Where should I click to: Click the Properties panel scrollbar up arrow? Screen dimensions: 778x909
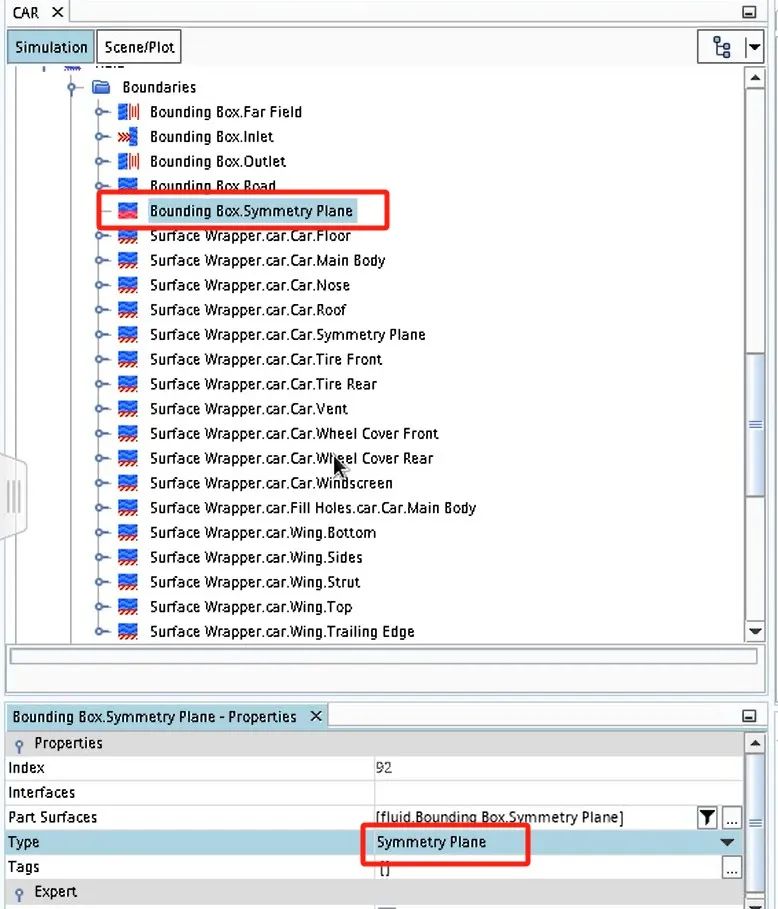pyautogui.click(x=755, y=743)
